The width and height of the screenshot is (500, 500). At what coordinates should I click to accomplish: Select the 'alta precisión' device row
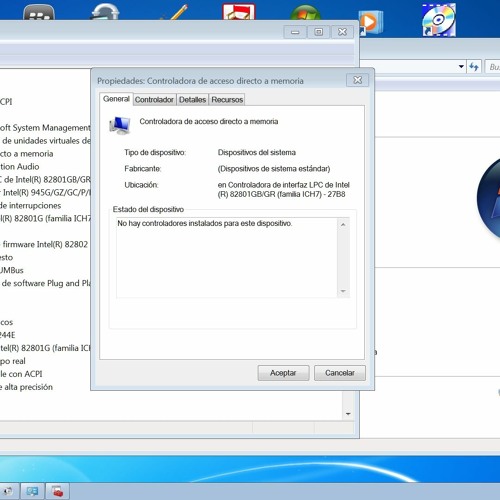click(27, 387)
